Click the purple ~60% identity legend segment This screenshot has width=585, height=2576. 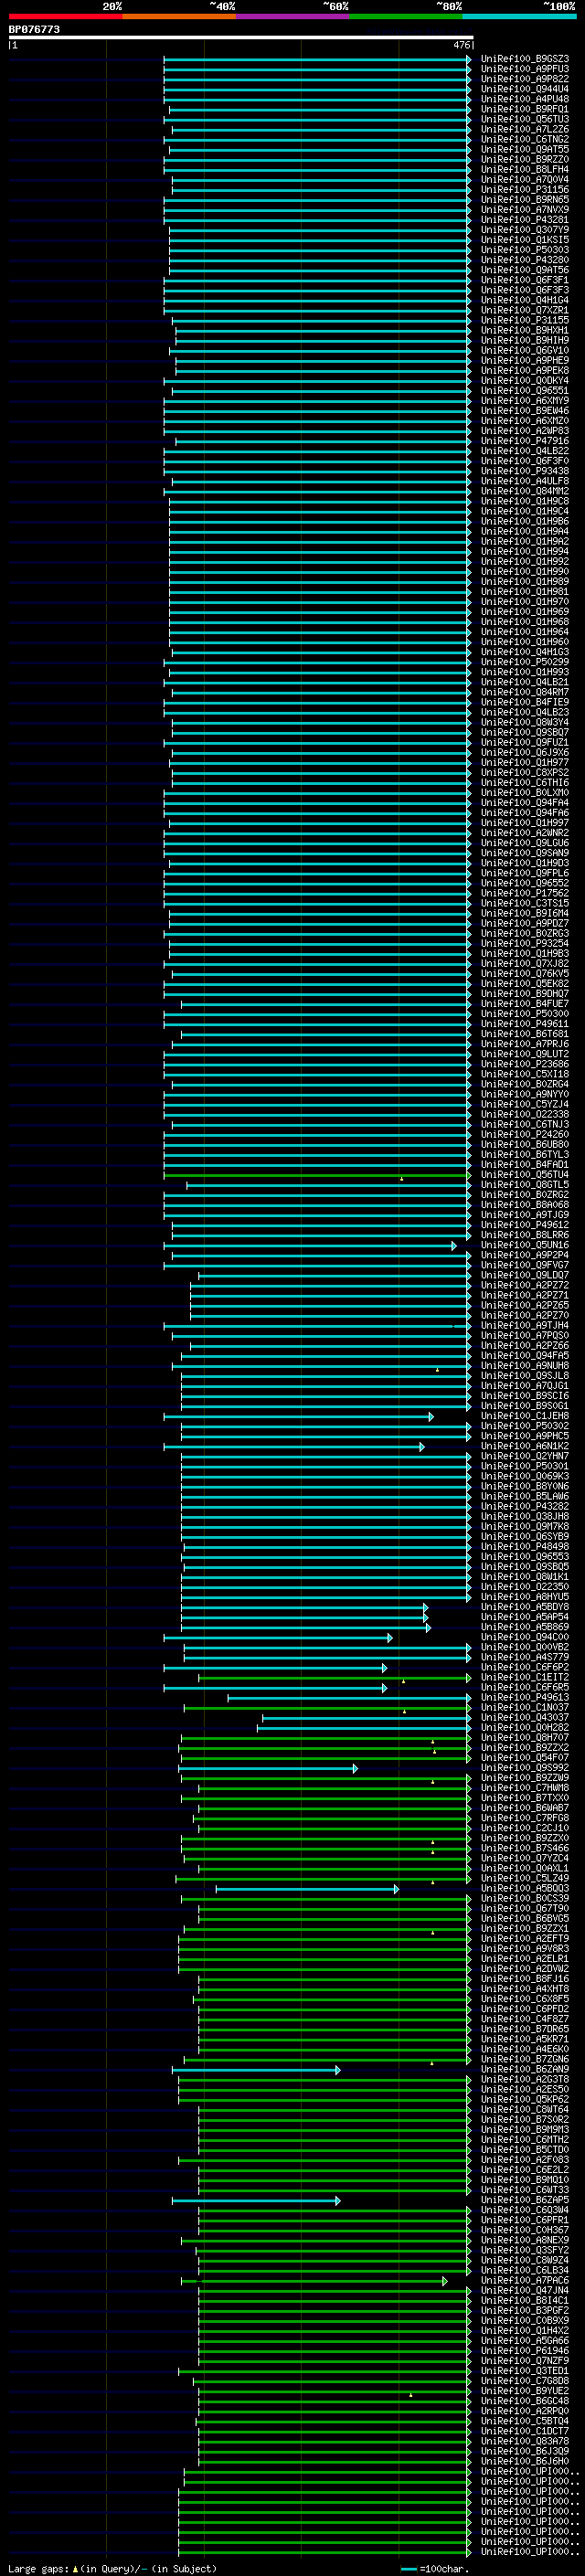tap(293, 16)
